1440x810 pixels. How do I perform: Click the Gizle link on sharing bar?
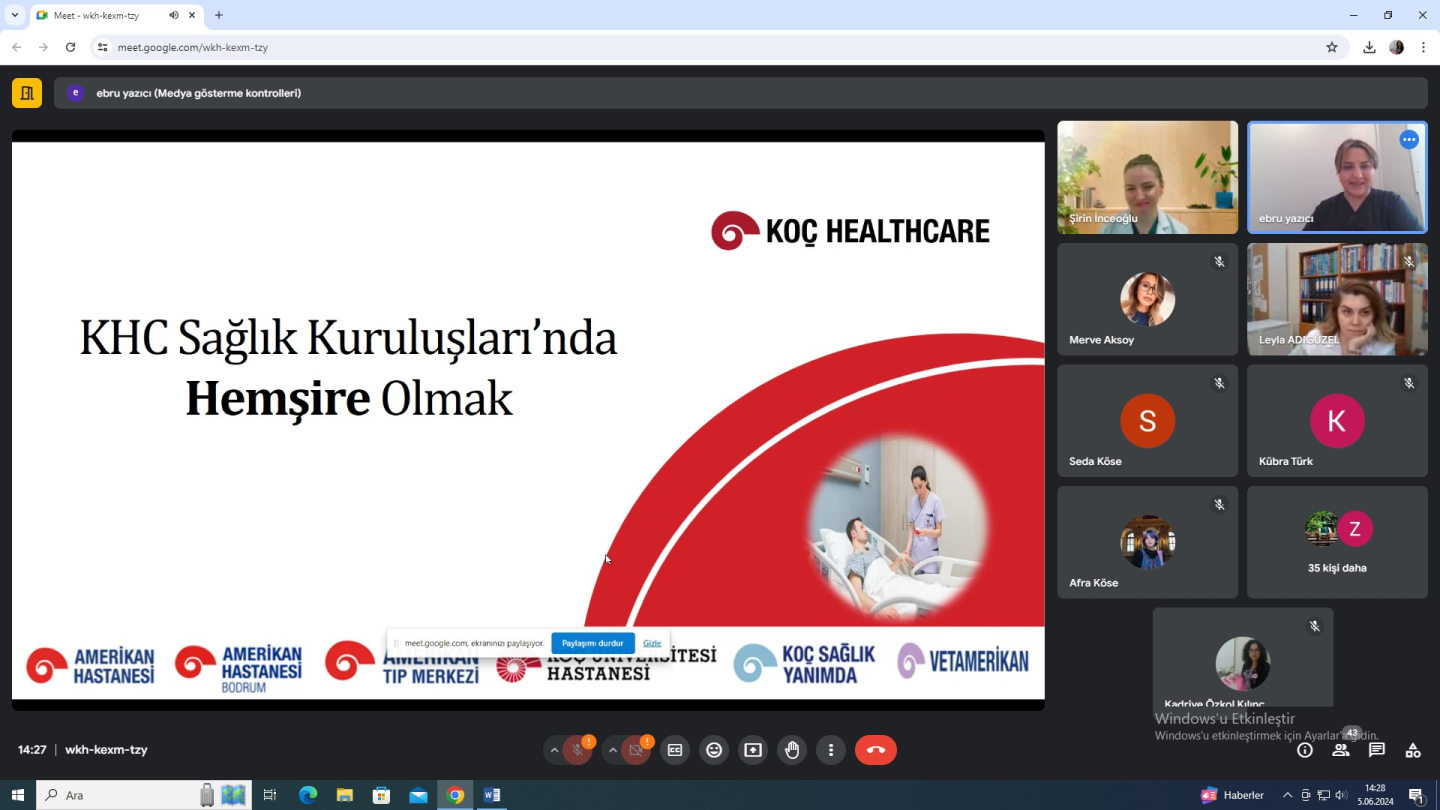point(652,643)
